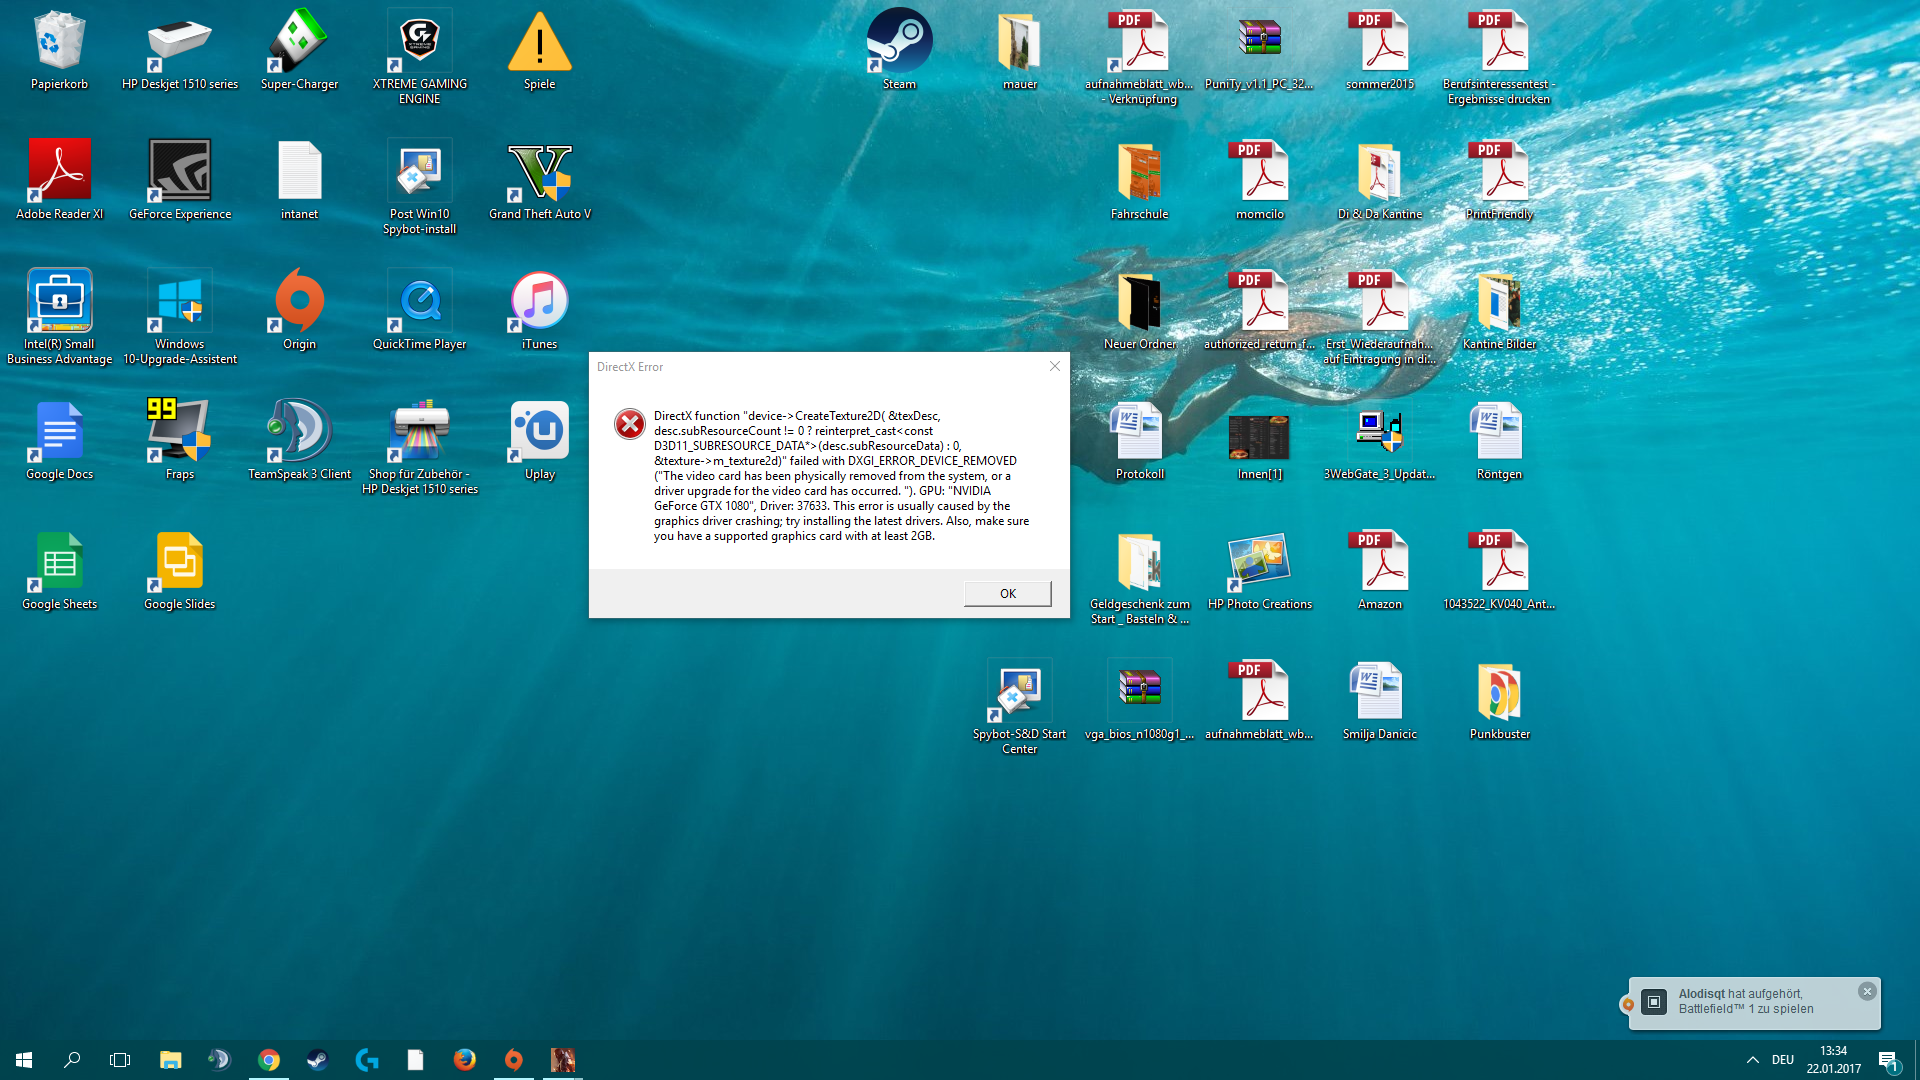Open the Action Center notifications
The height and width of the screenshot is (1080, 1920).
click(1888, 1060)
